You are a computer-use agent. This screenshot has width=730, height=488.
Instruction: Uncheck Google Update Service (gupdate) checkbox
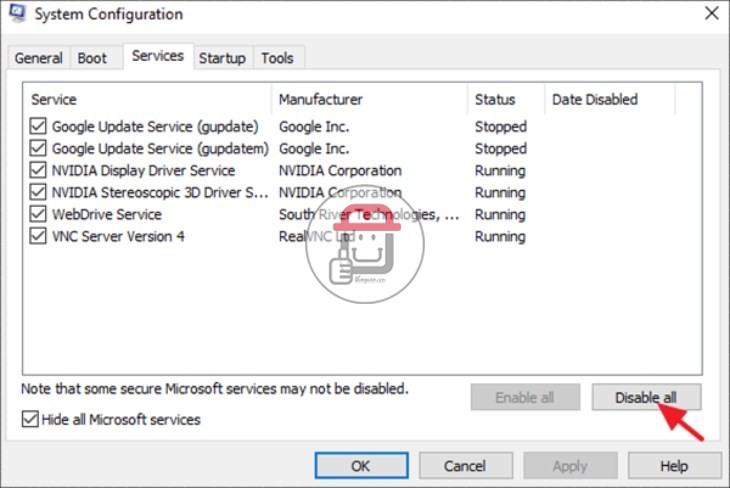38,126
